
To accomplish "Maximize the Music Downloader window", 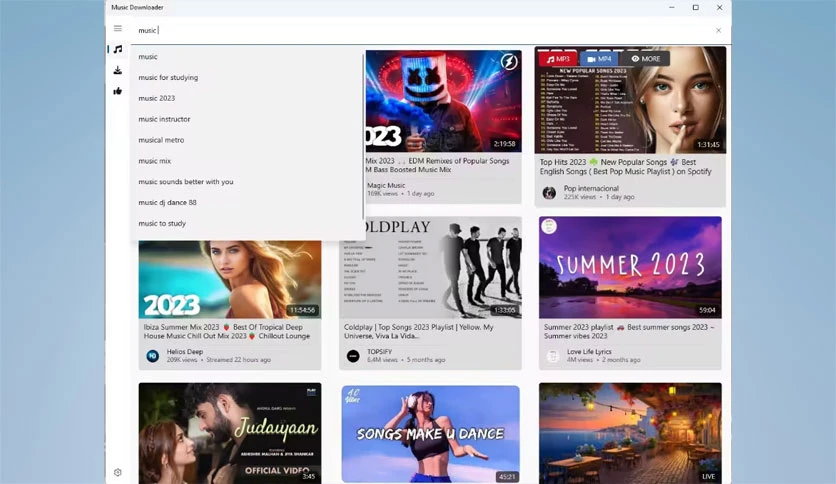I will 696,7.
